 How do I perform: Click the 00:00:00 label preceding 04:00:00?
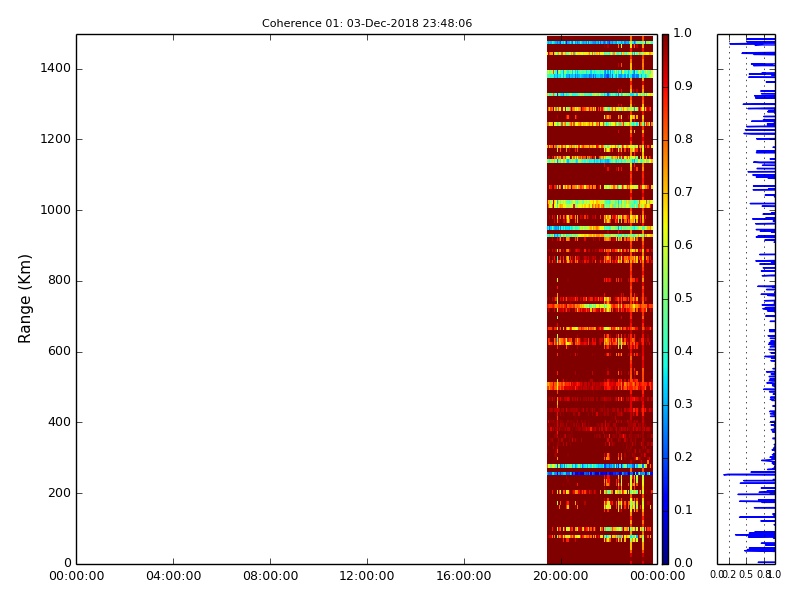pyautogui.click(x=77, y=576)
